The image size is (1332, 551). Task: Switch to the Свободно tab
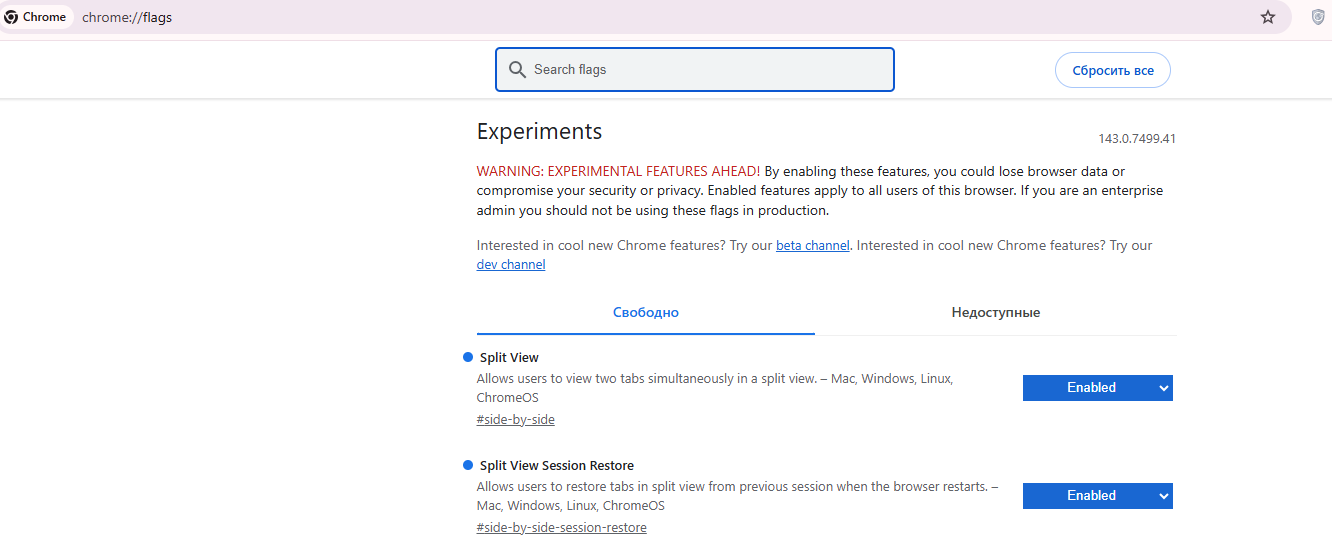click(645, 313)
